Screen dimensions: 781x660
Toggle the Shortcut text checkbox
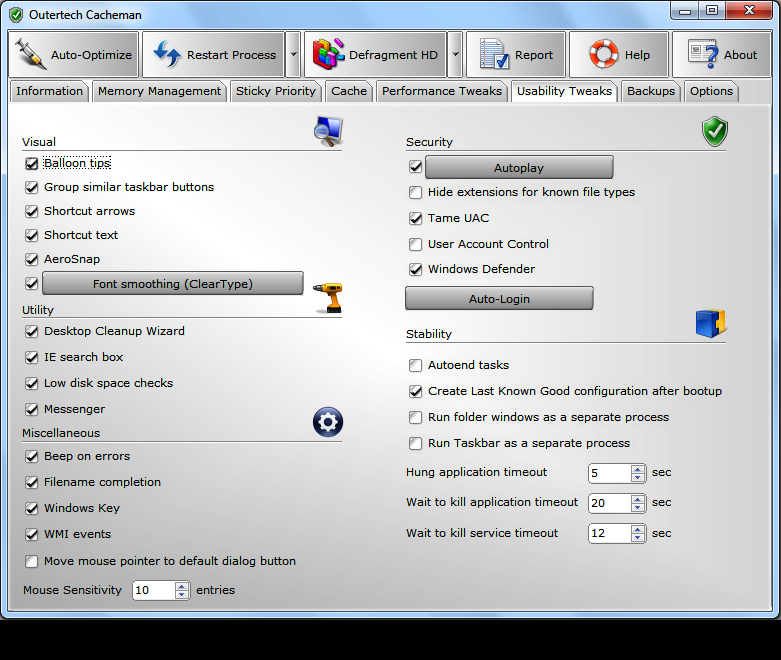pos(31,235)
